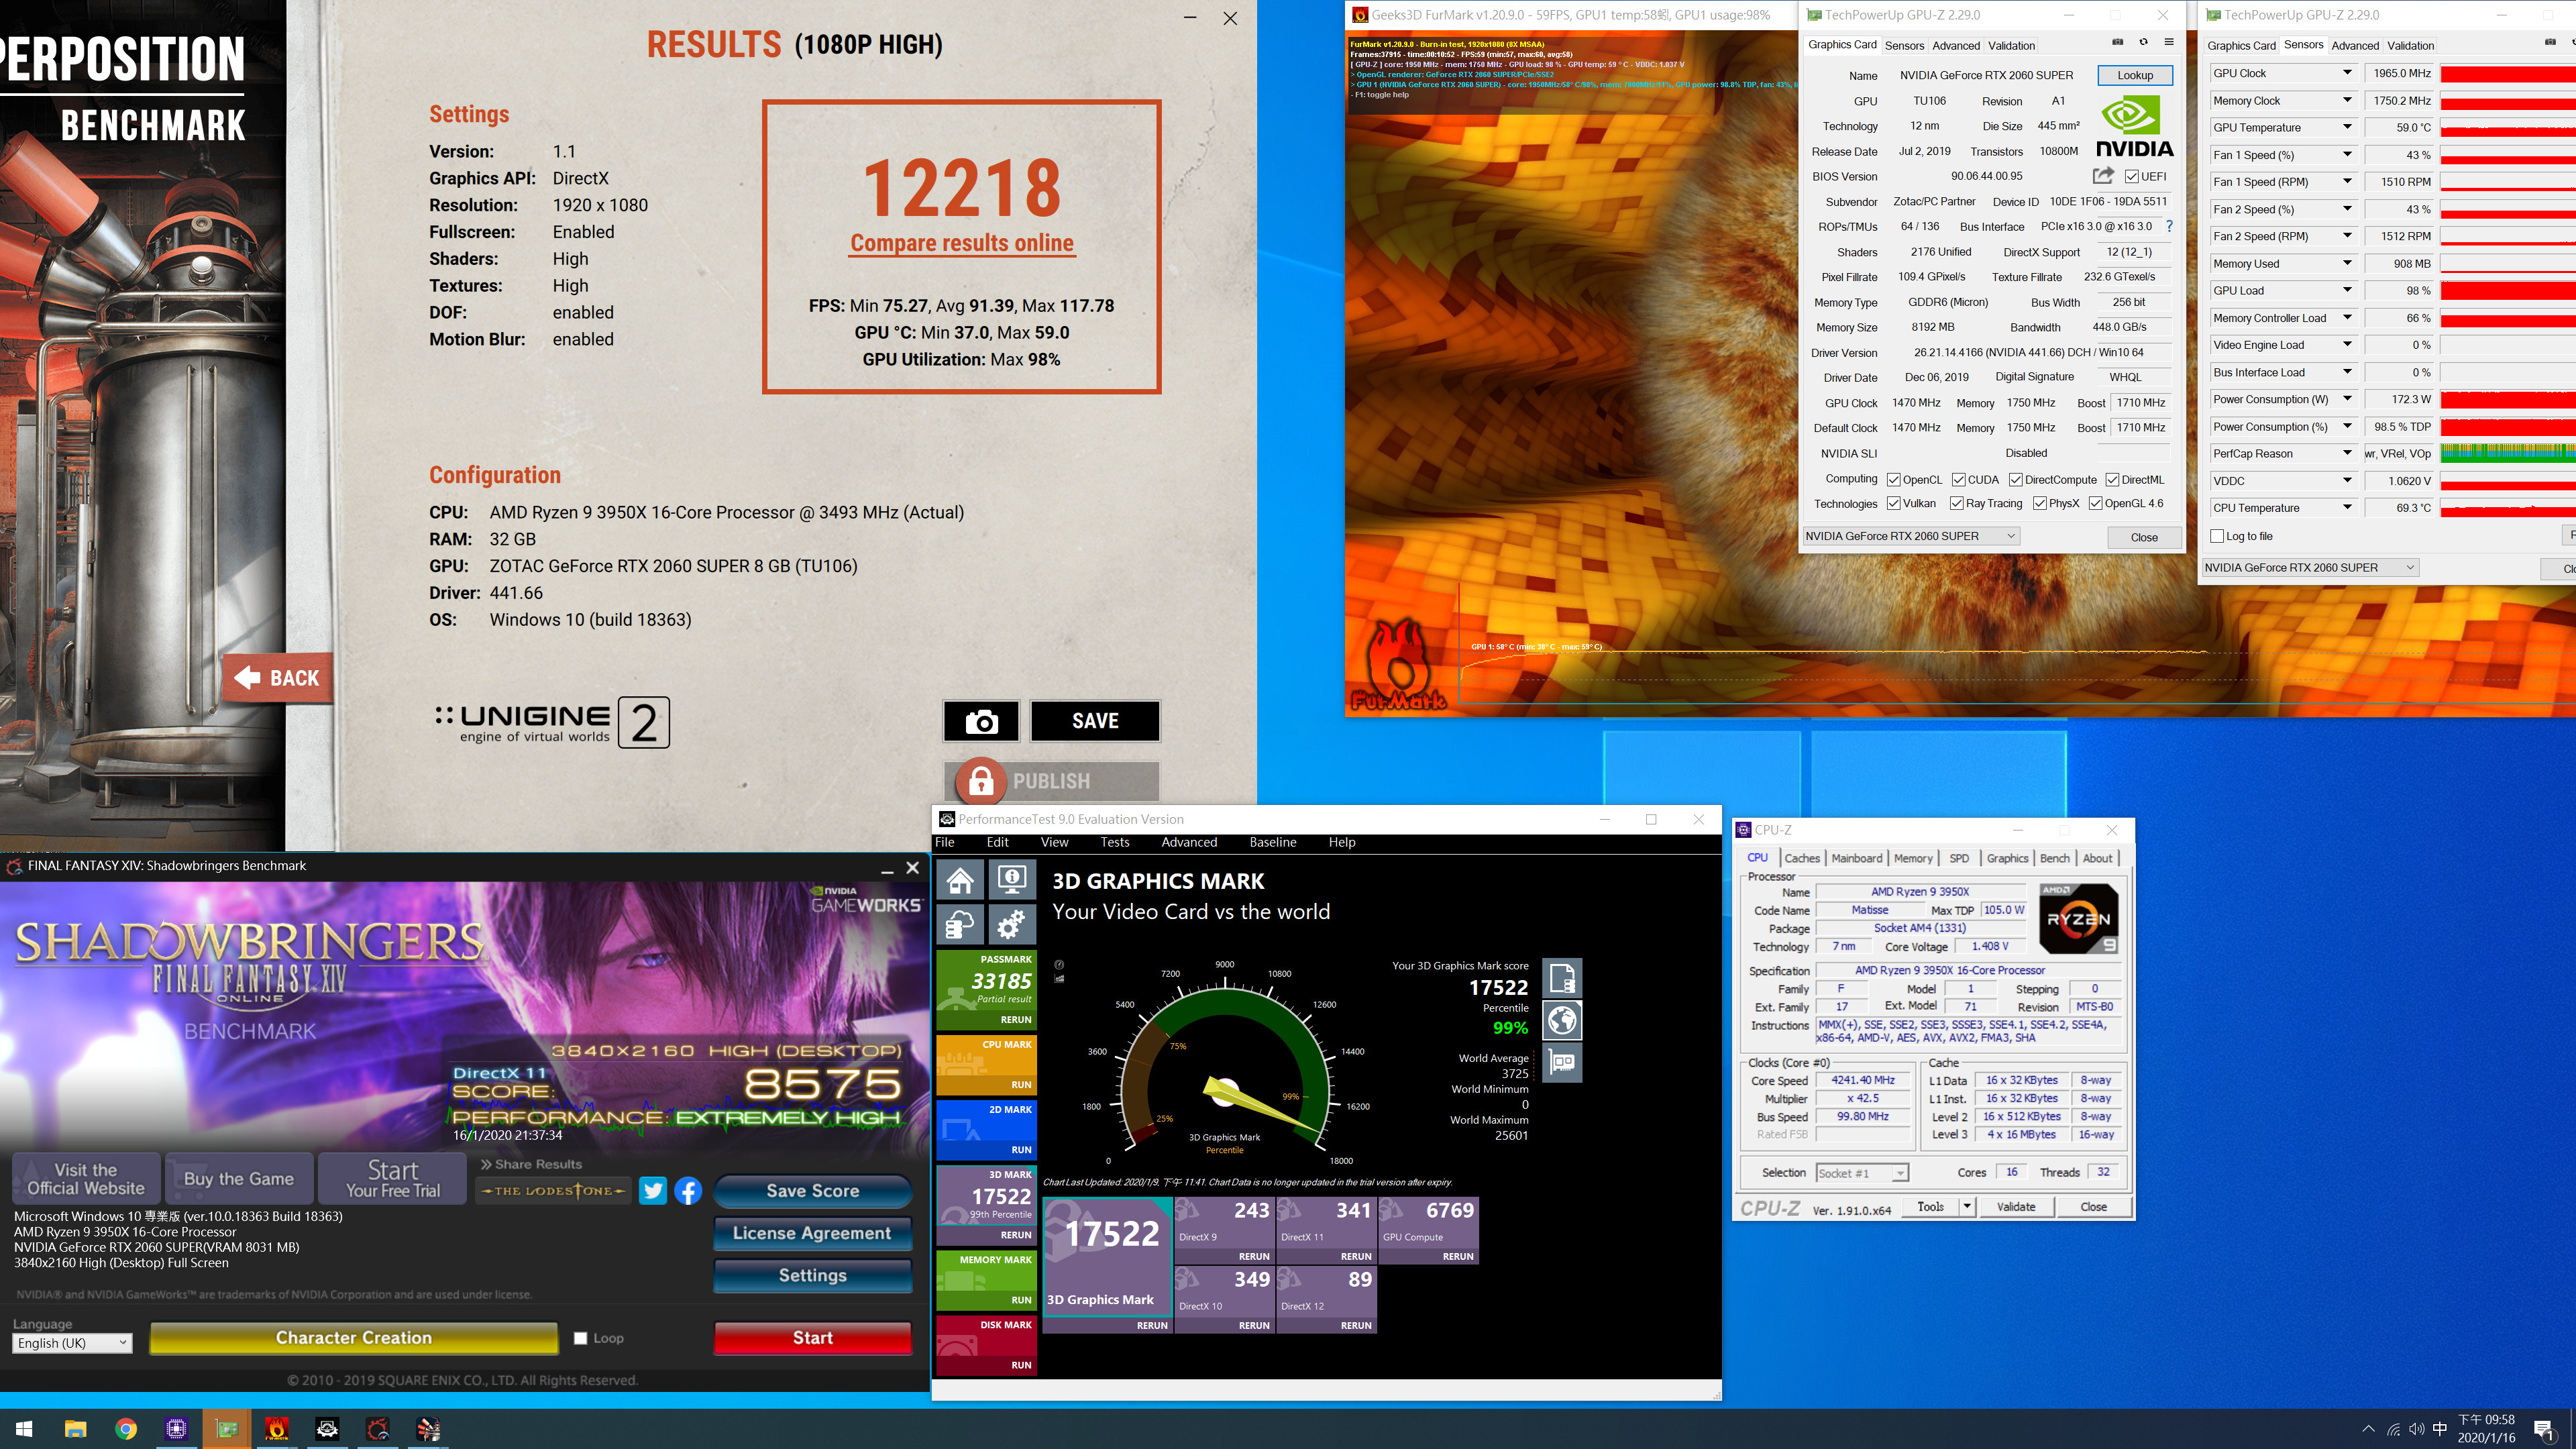Click GPU-Z camera screenshot icon in Graphics Card window
Image resolution: width=2576 pixels, height=1449 pixels.
pos(2117,43)
